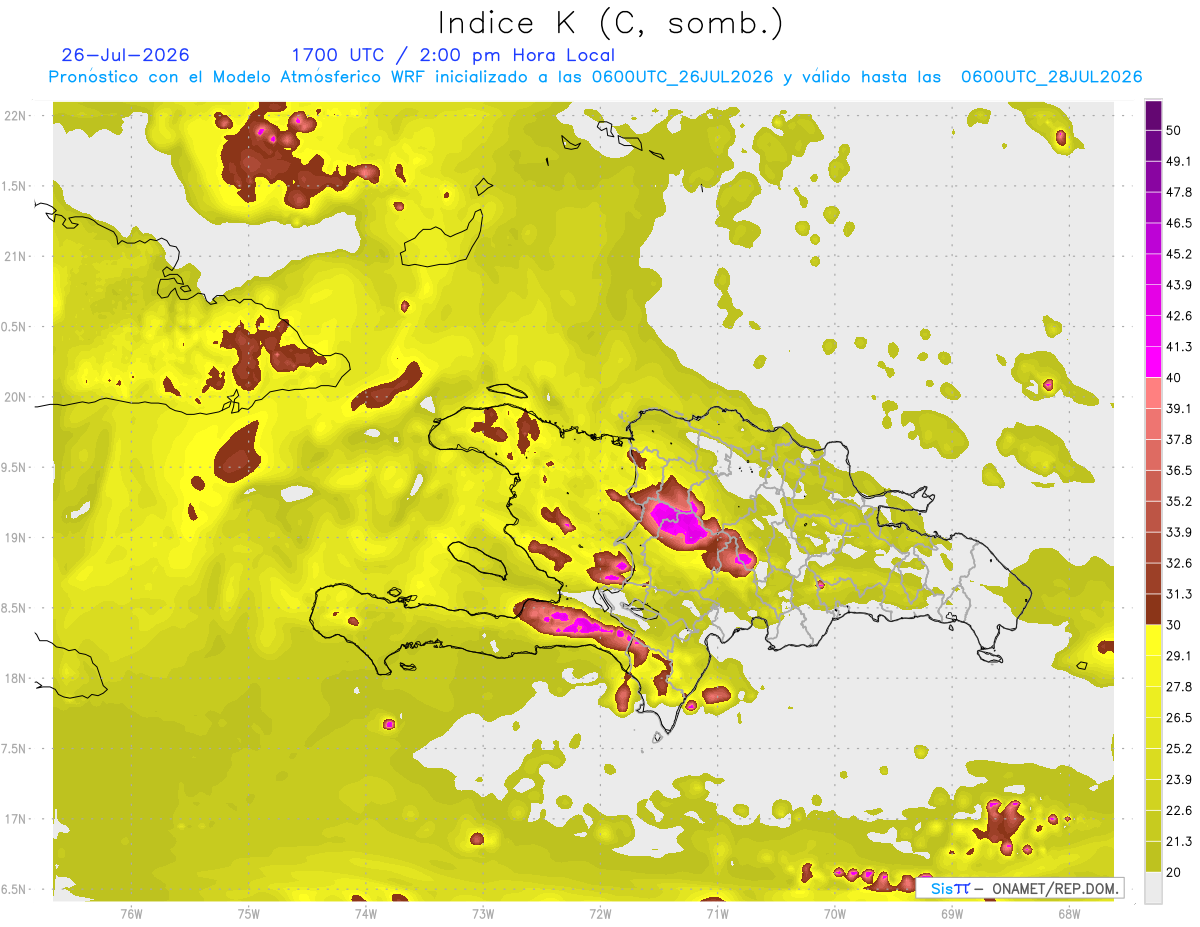This screenshot has width=1200, height=927.
Task: Click the legend value "26.5"
Action: [1179, 718]
